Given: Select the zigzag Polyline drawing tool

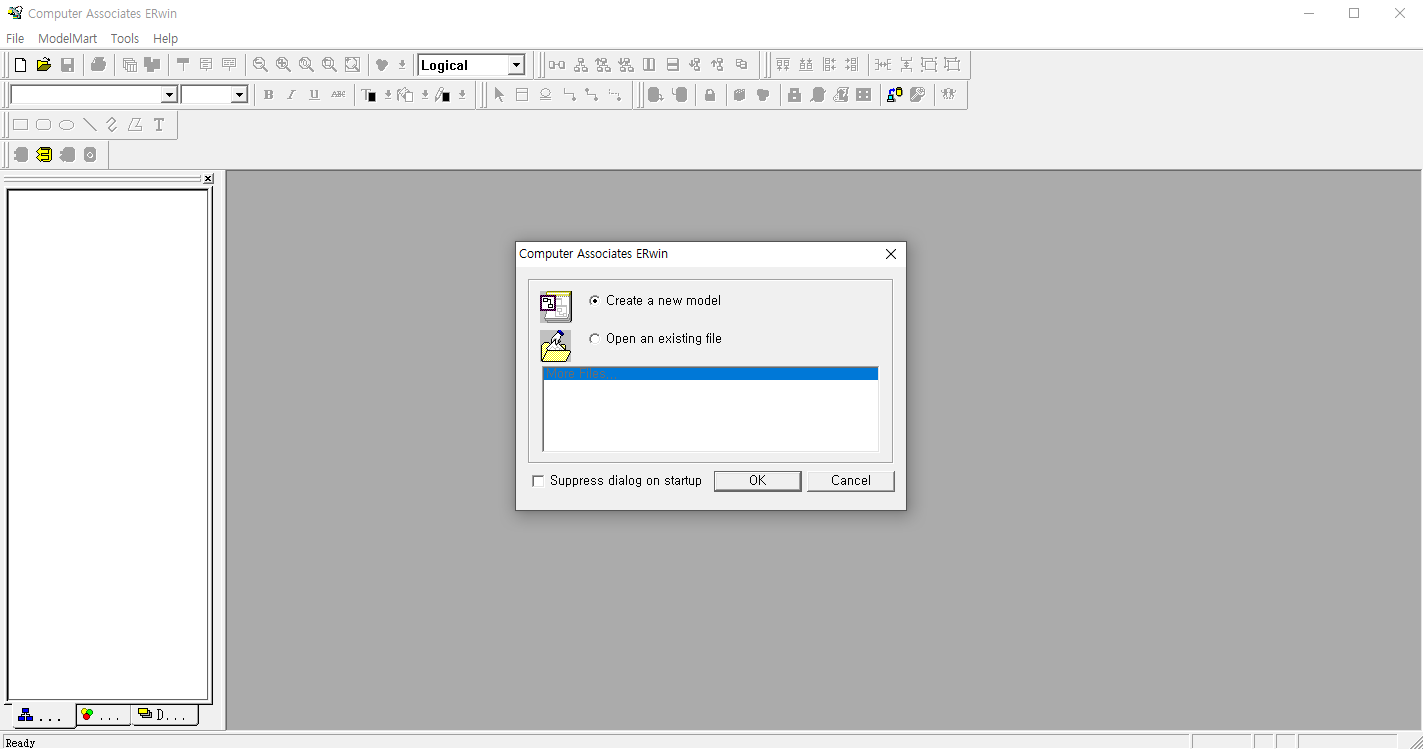Looking at the screenshot, I should 112,125.
